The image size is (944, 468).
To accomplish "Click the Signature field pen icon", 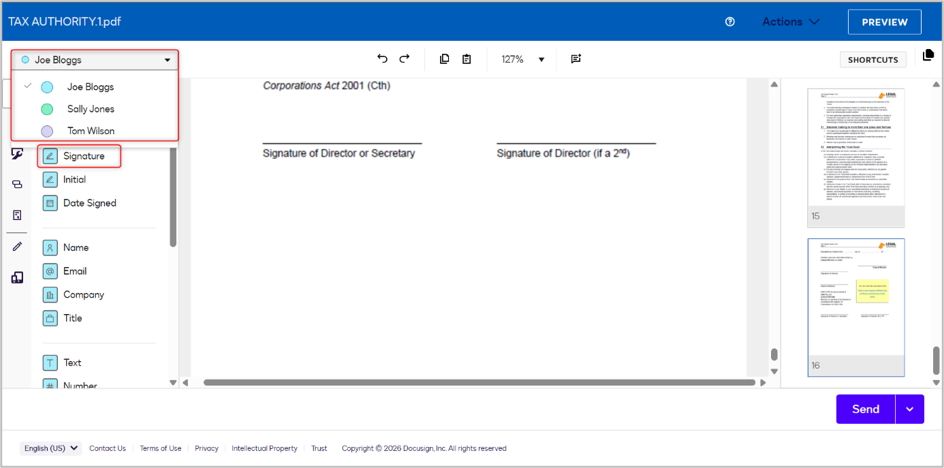I will click(x=50, y=156).
